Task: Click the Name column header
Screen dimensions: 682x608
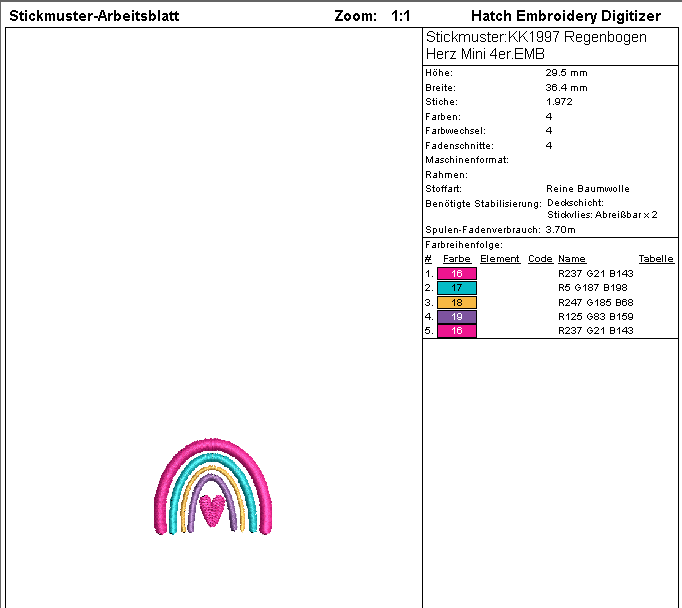Action: pos(571,259)
